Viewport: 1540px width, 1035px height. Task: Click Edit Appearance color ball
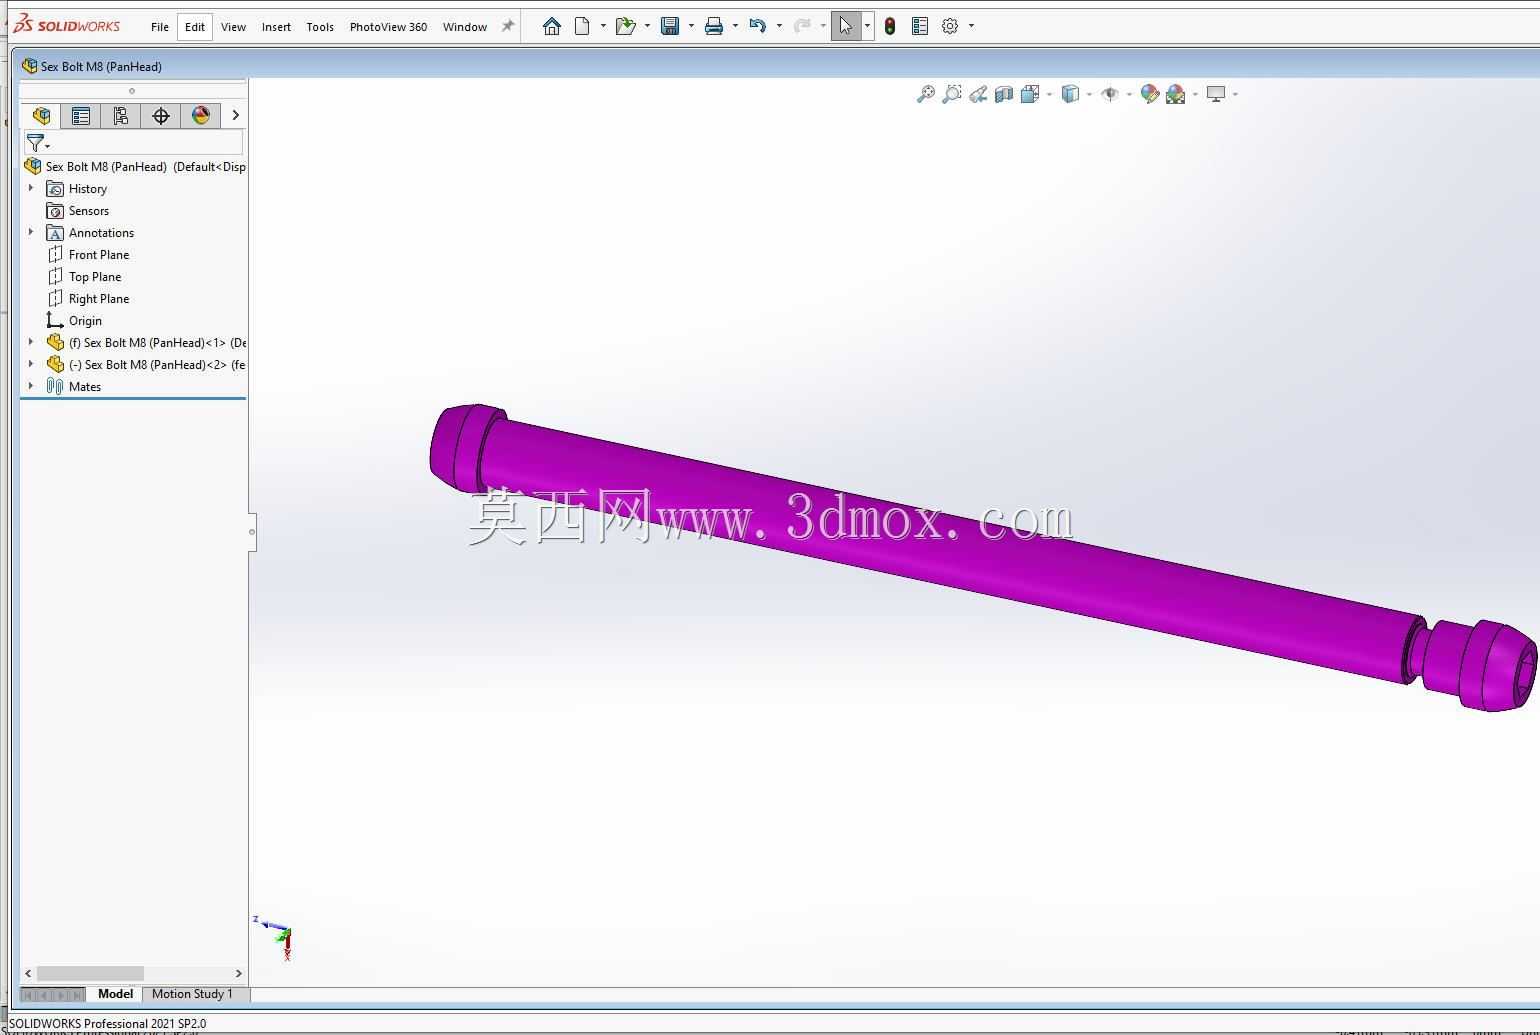point(1150,94)
